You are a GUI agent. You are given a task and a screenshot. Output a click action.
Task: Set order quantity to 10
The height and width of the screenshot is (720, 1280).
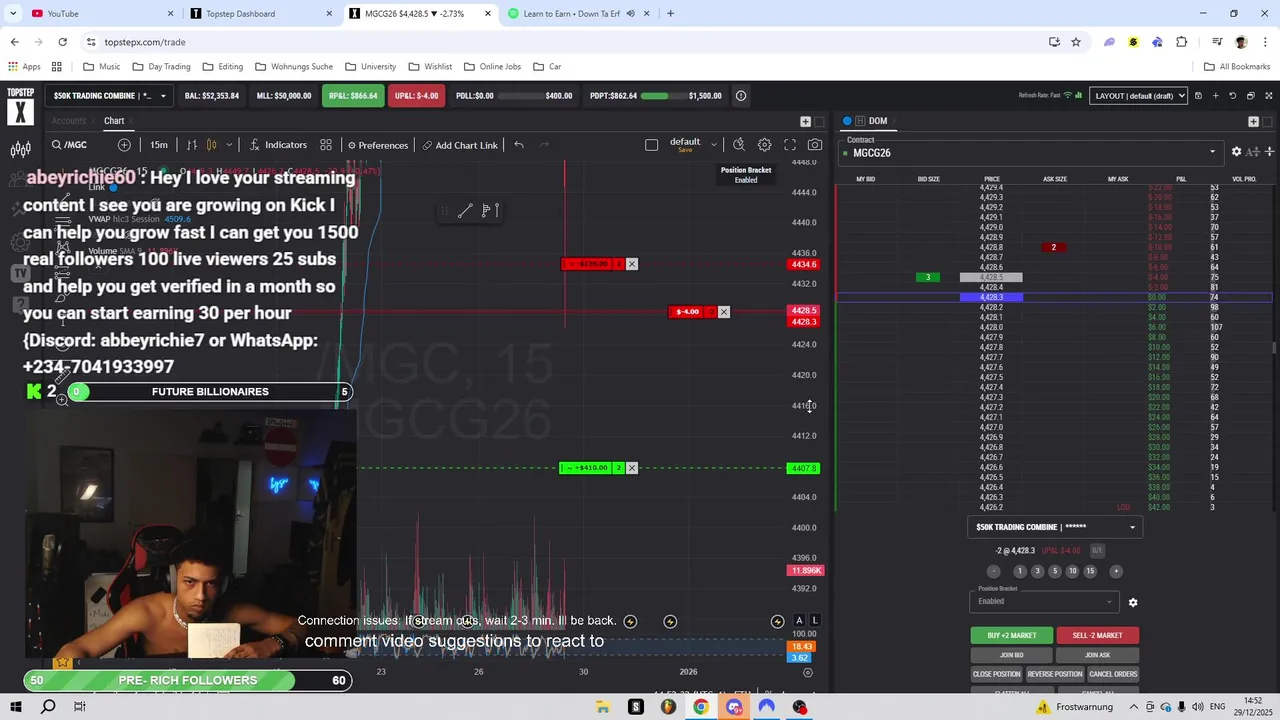(x=1072, y=571)
